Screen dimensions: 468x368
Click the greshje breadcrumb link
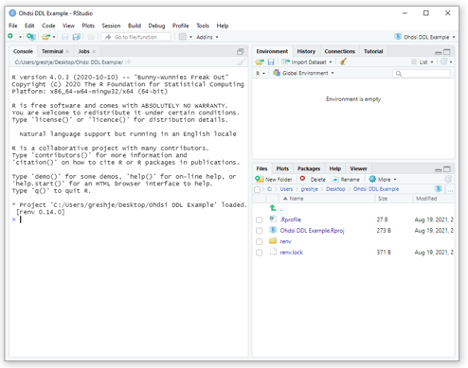click(309, 189)
